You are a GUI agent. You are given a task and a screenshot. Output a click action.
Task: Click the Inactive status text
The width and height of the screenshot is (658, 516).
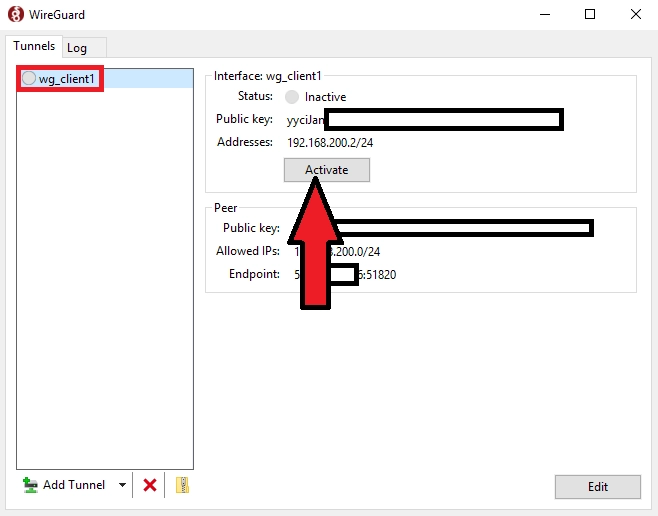[x=325, y=97]
